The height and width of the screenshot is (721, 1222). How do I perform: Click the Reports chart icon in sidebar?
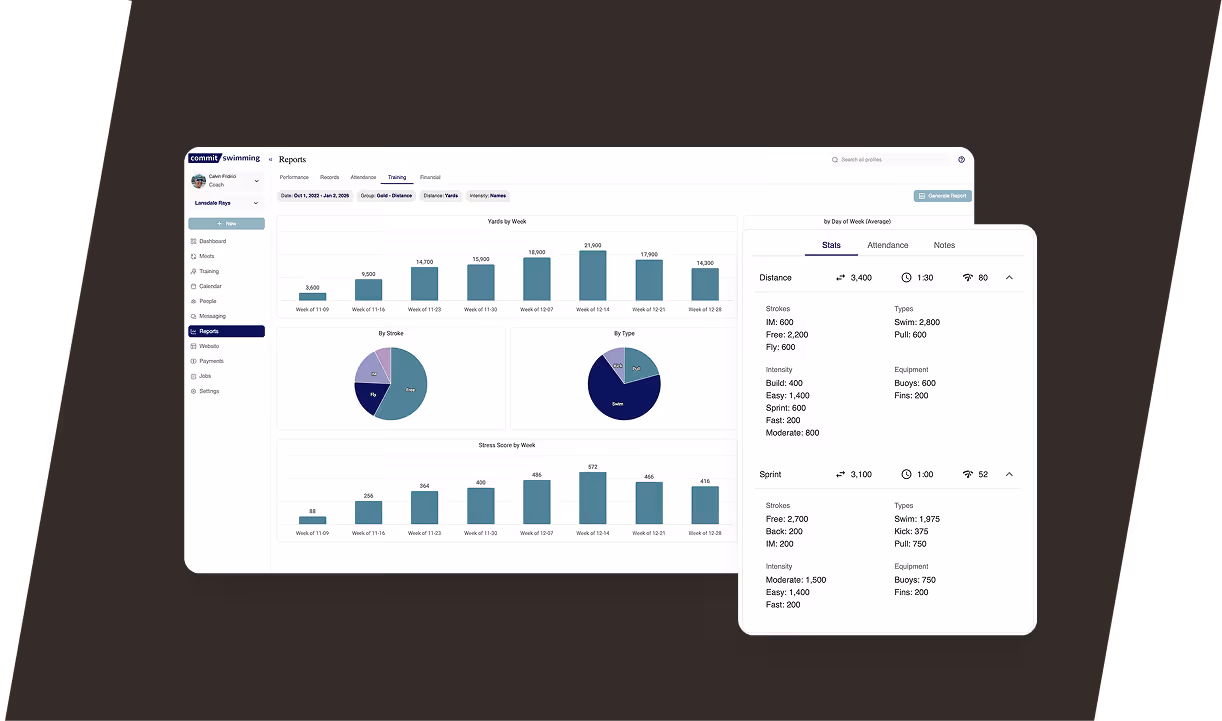(x=193, y=331)
